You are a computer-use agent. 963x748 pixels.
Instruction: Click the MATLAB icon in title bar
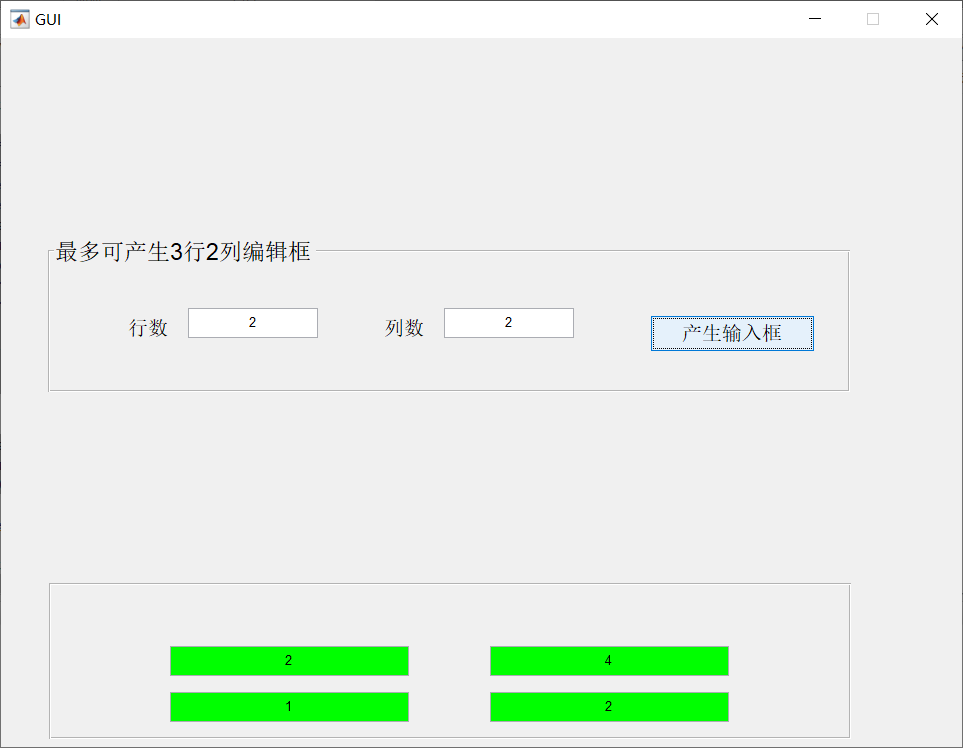(x=20, y=19)
